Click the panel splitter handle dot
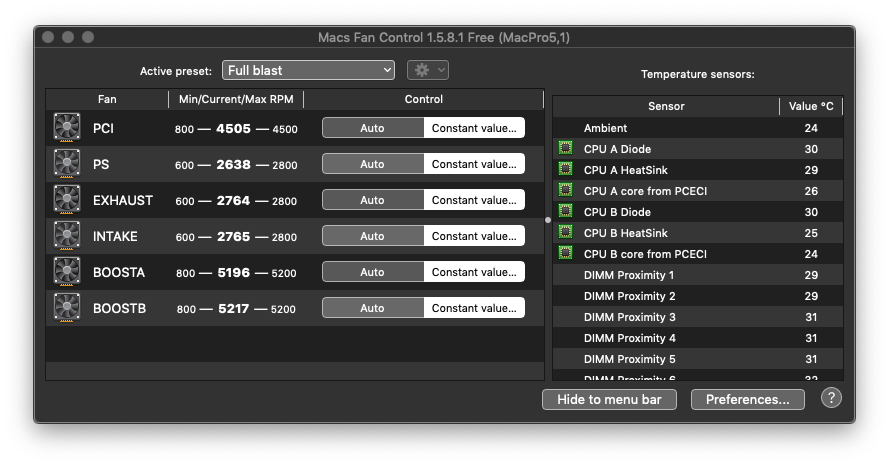889x465 pixels. click(548, 220)
